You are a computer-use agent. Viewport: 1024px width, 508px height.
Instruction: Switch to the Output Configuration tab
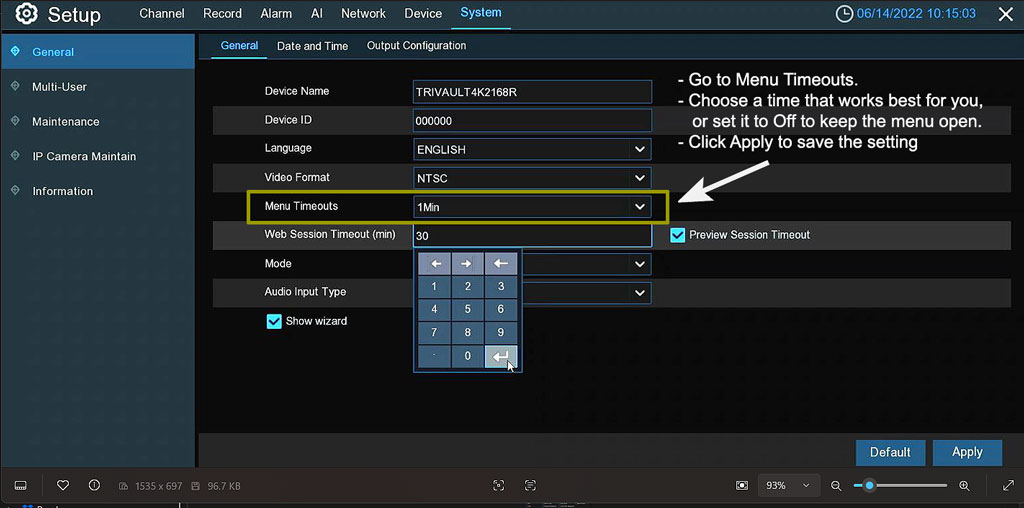(417, 46)
